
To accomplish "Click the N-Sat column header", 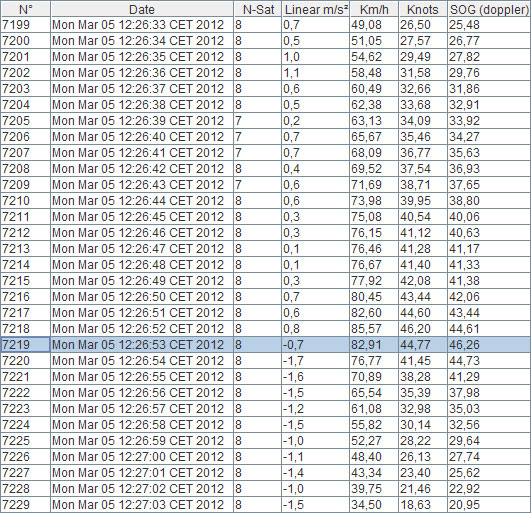I will coord(258,9).
